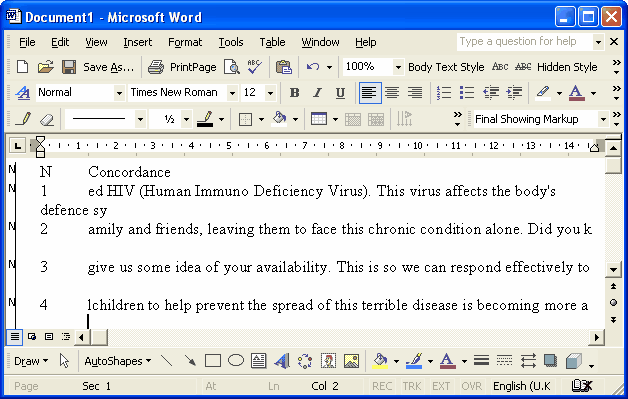Expand the font size 12 dropdown

tap(270, 93)
